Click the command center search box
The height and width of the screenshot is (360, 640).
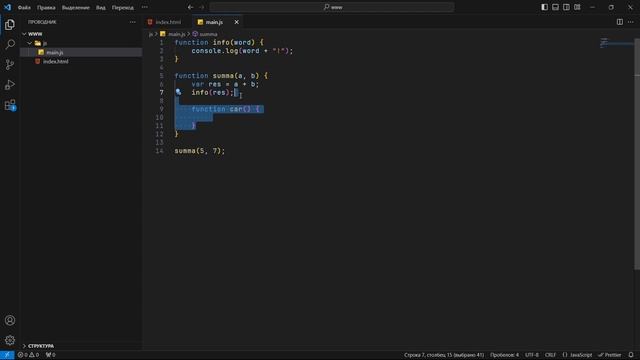pos(332,7)
